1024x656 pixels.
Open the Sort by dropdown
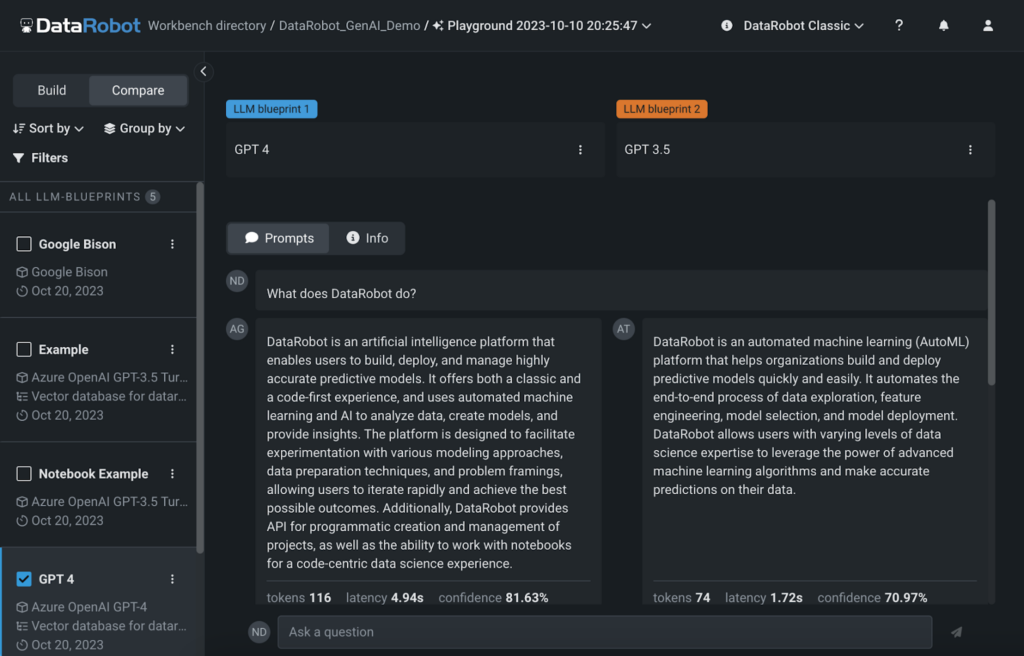click(x=48, y=128)
